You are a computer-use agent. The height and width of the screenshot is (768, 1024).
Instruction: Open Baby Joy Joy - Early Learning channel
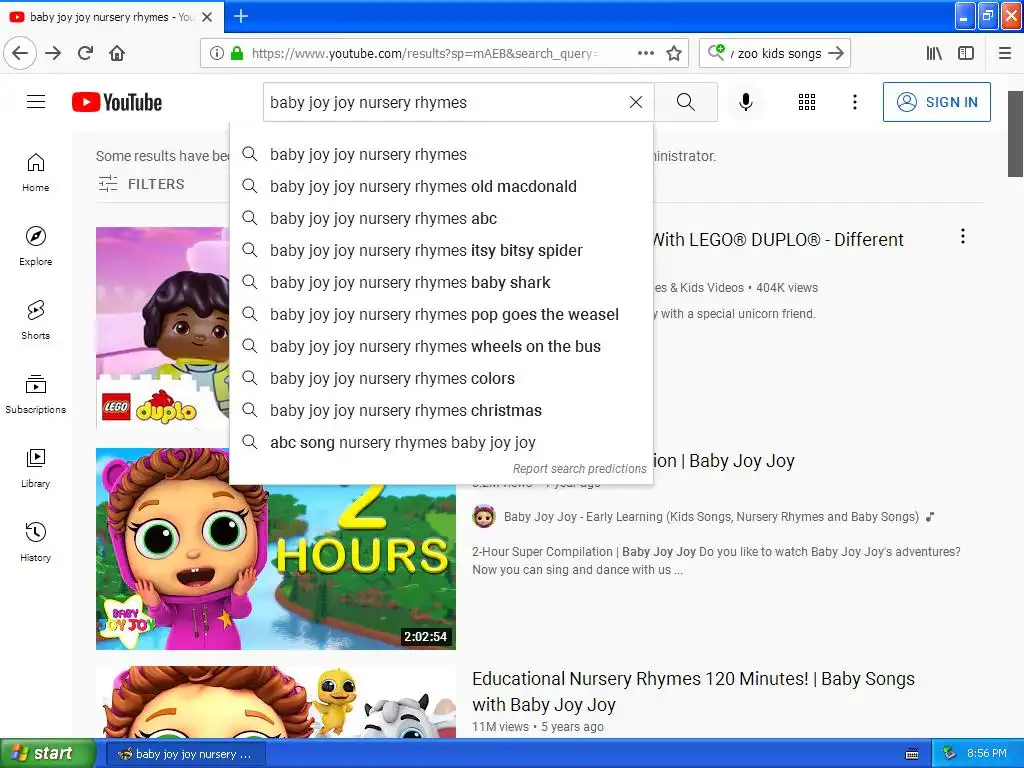(711, 517)
